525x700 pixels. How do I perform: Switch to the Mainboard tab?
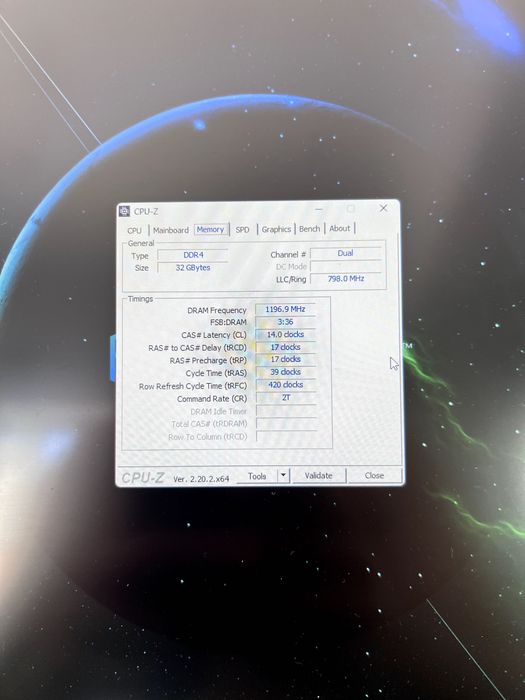(171, 230)
